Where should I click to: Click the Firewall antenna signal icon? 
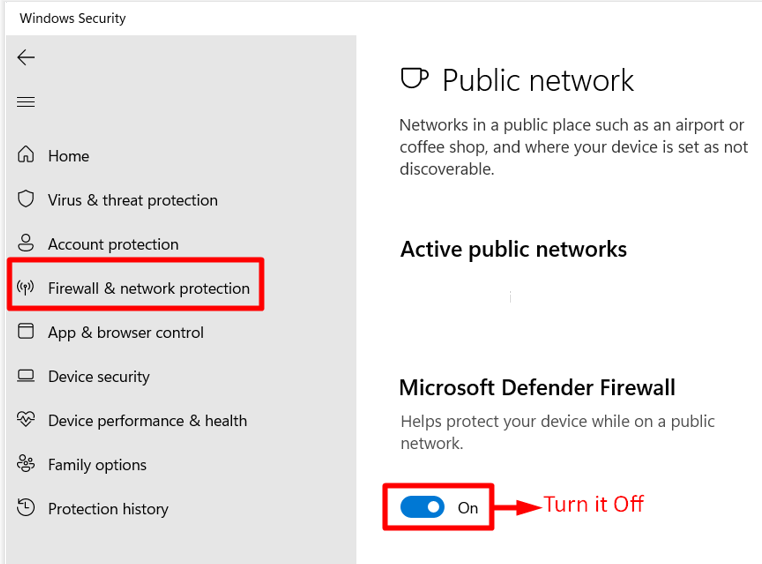(x=26, y=288)
